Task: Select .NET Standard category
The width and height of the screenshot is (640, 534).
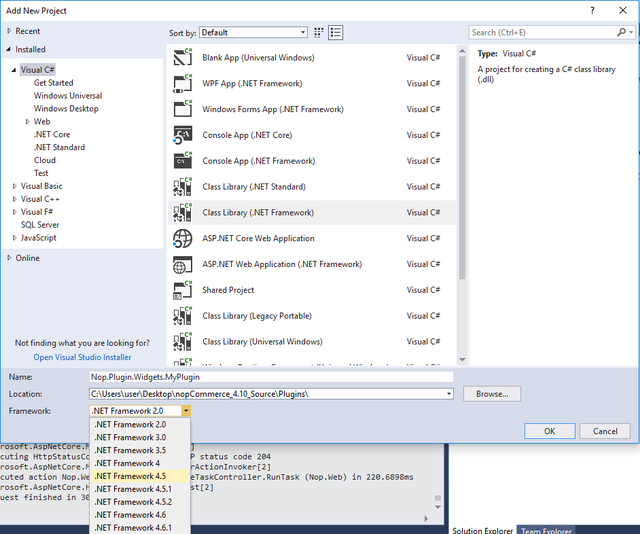Action: 59,147
